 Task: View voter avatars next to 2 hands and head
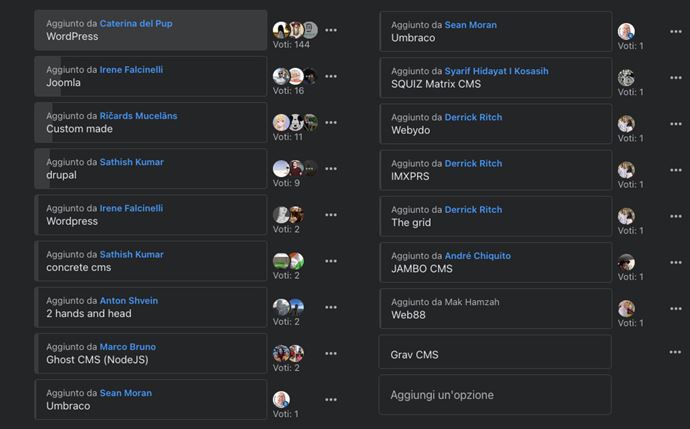click(x=288, y=307)
